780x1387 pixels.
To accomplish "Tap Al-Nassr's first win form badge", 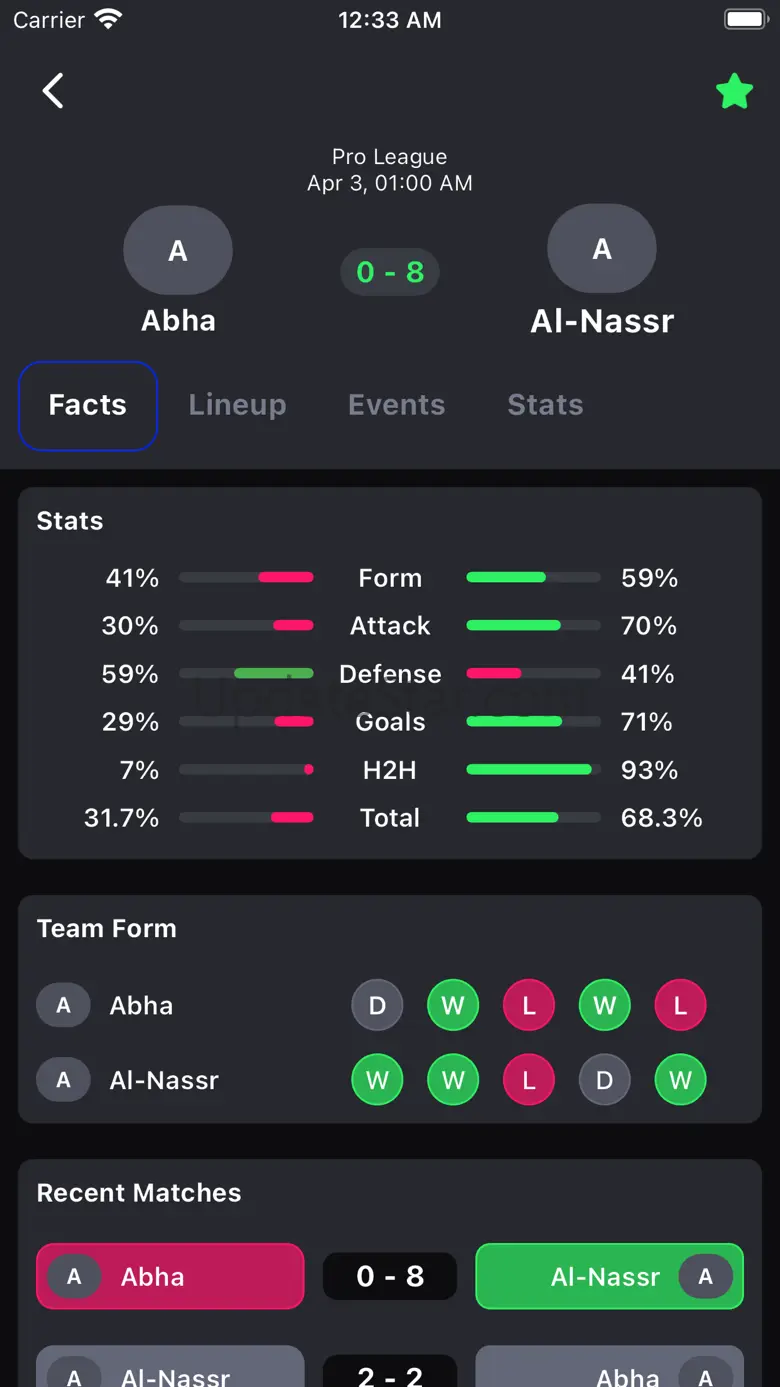I will [x=377, y=1080].
